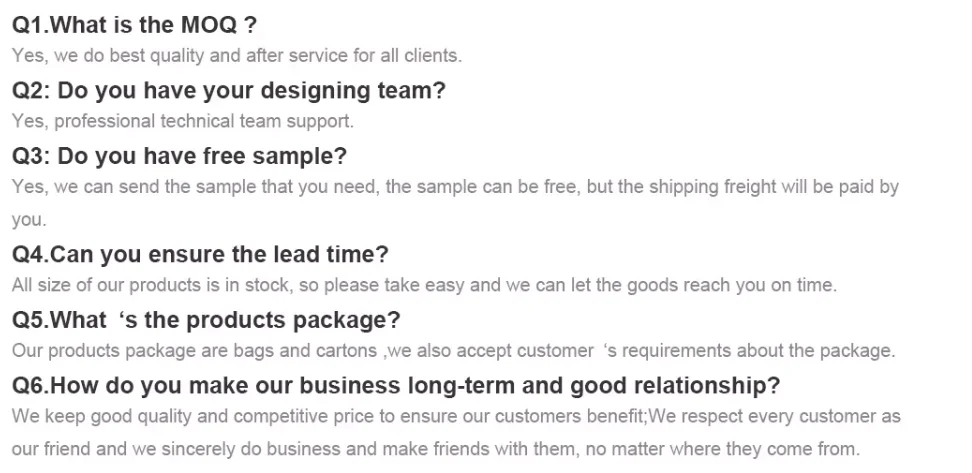This screenshot has height=473, width=972.
Task: Click the line starting "We keep good quality"
Action: [x=456, y=416]
